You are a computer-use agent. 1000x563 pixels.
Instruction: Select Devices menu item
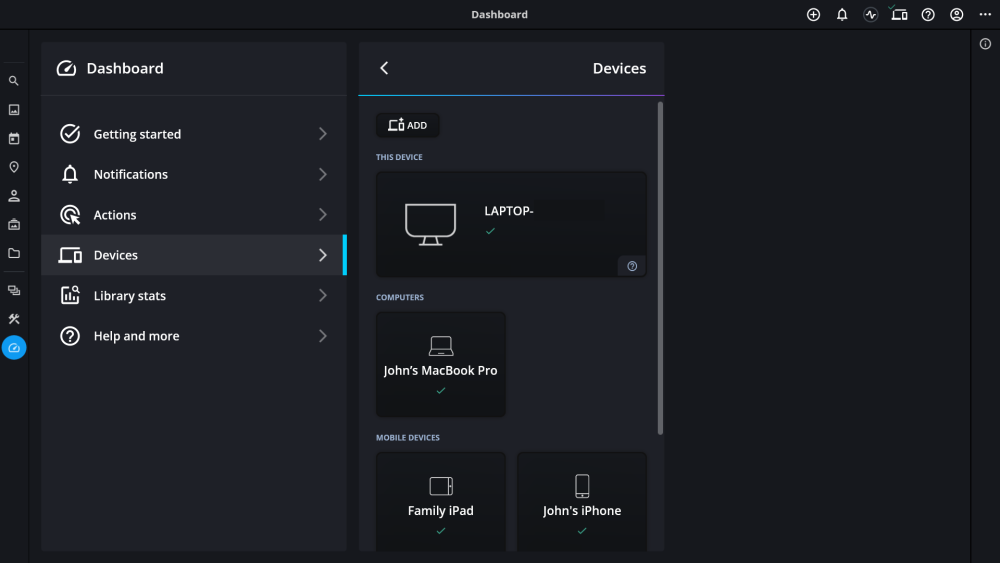point(194,255)
